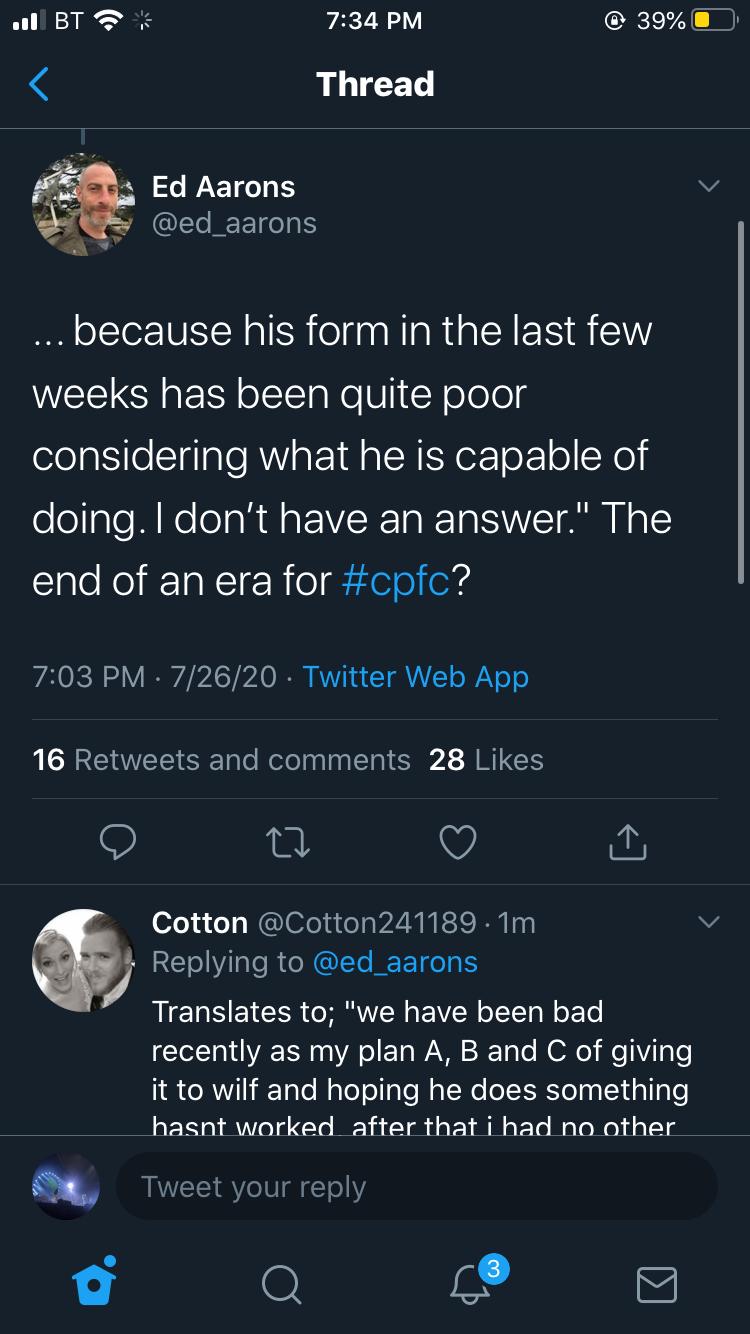The image size is (750, 1334).
Task: Expand options chevron on Cotton's reply
Action: tap(707, 922)
